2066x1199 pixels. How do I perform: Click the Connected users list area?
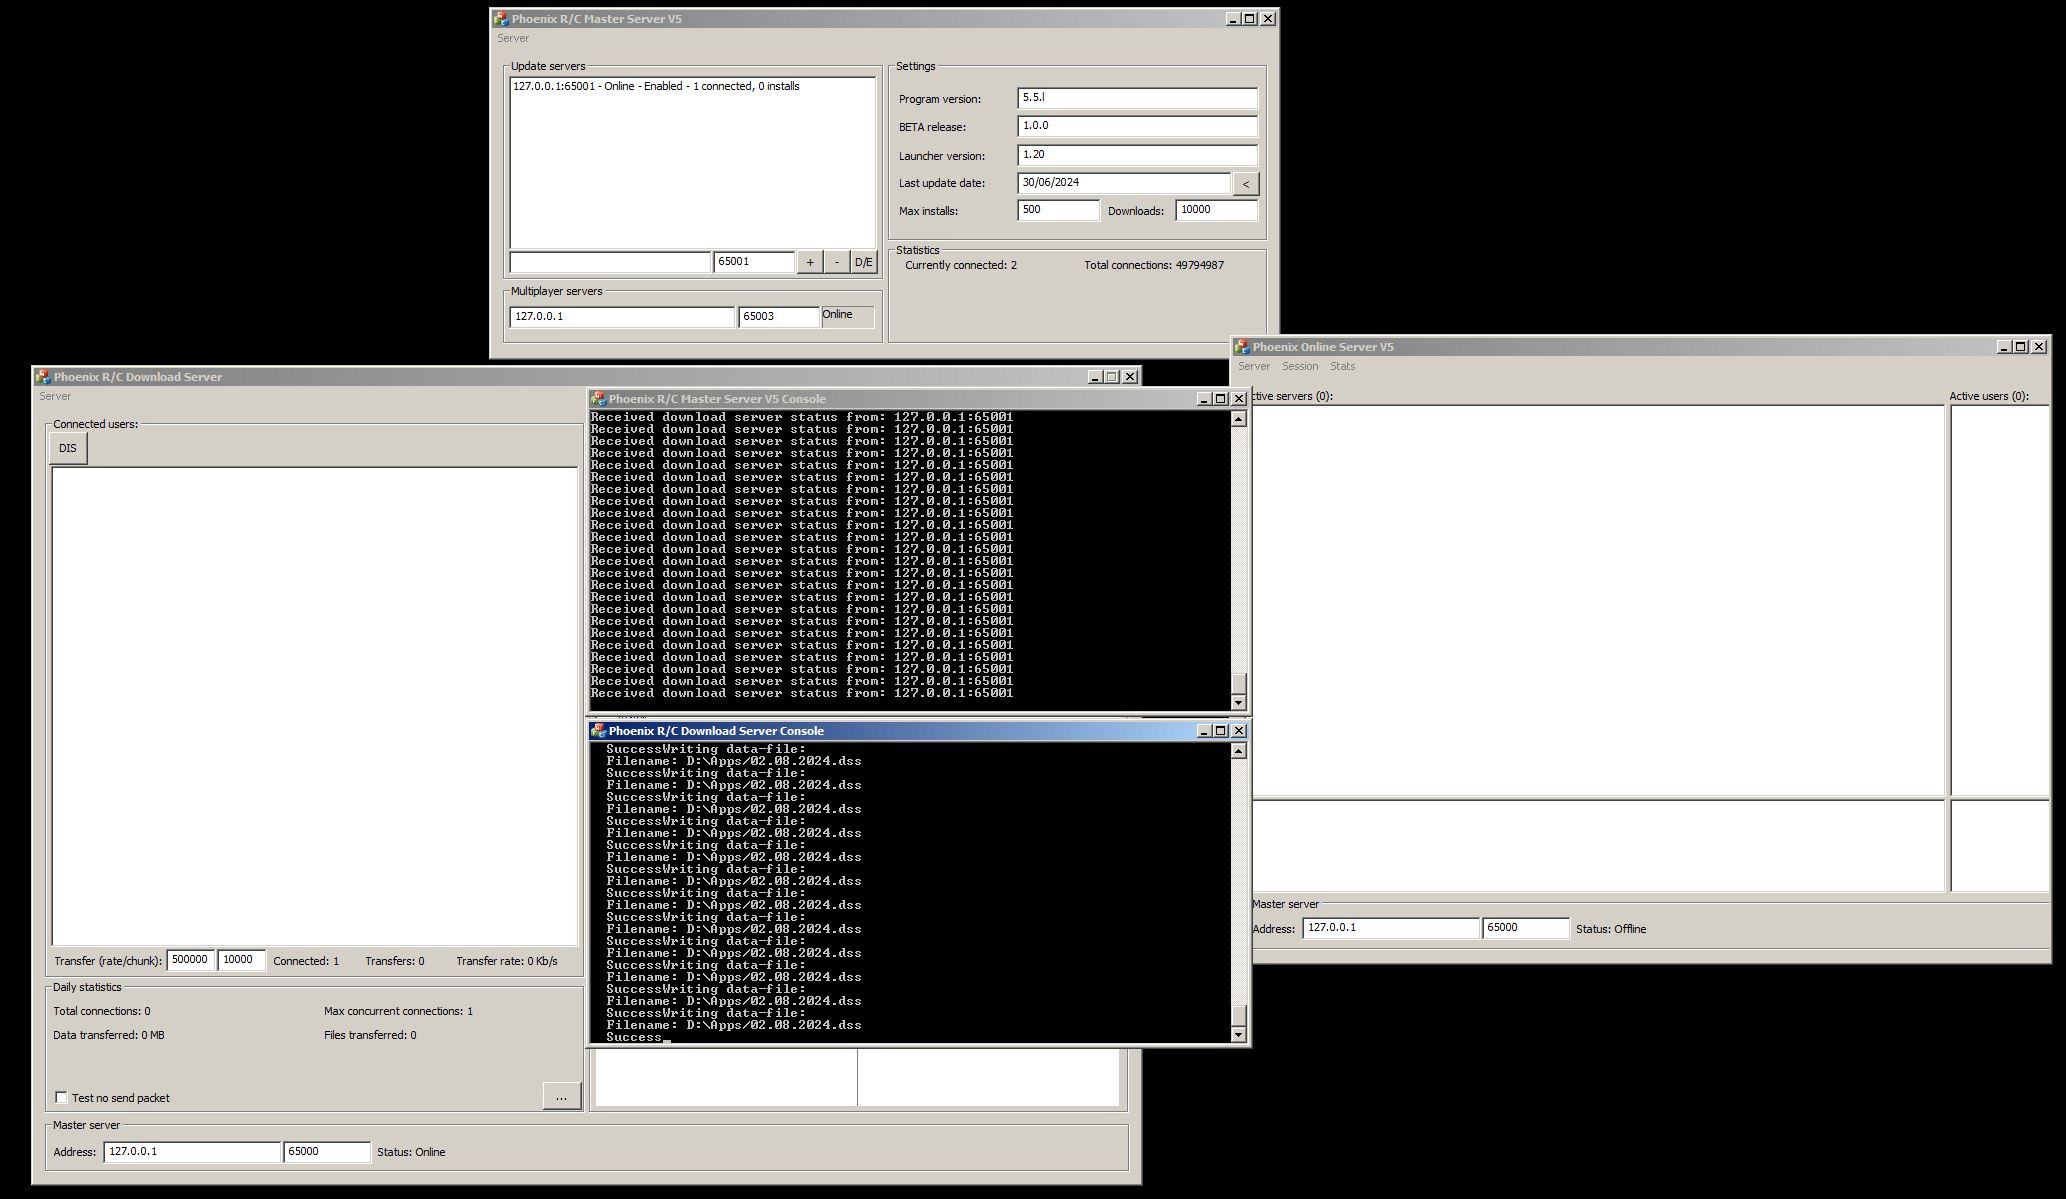point(315,706)
